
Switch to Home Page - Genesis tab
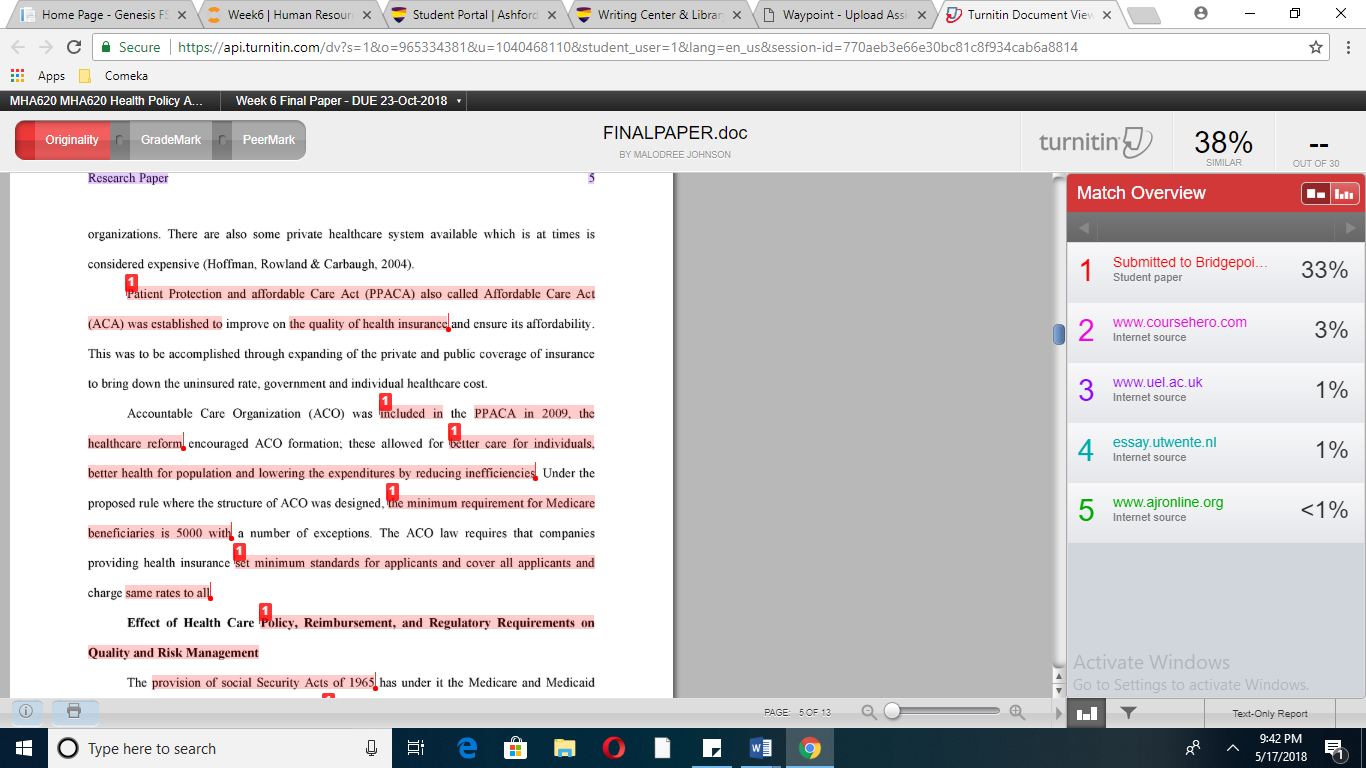(105, 15)
